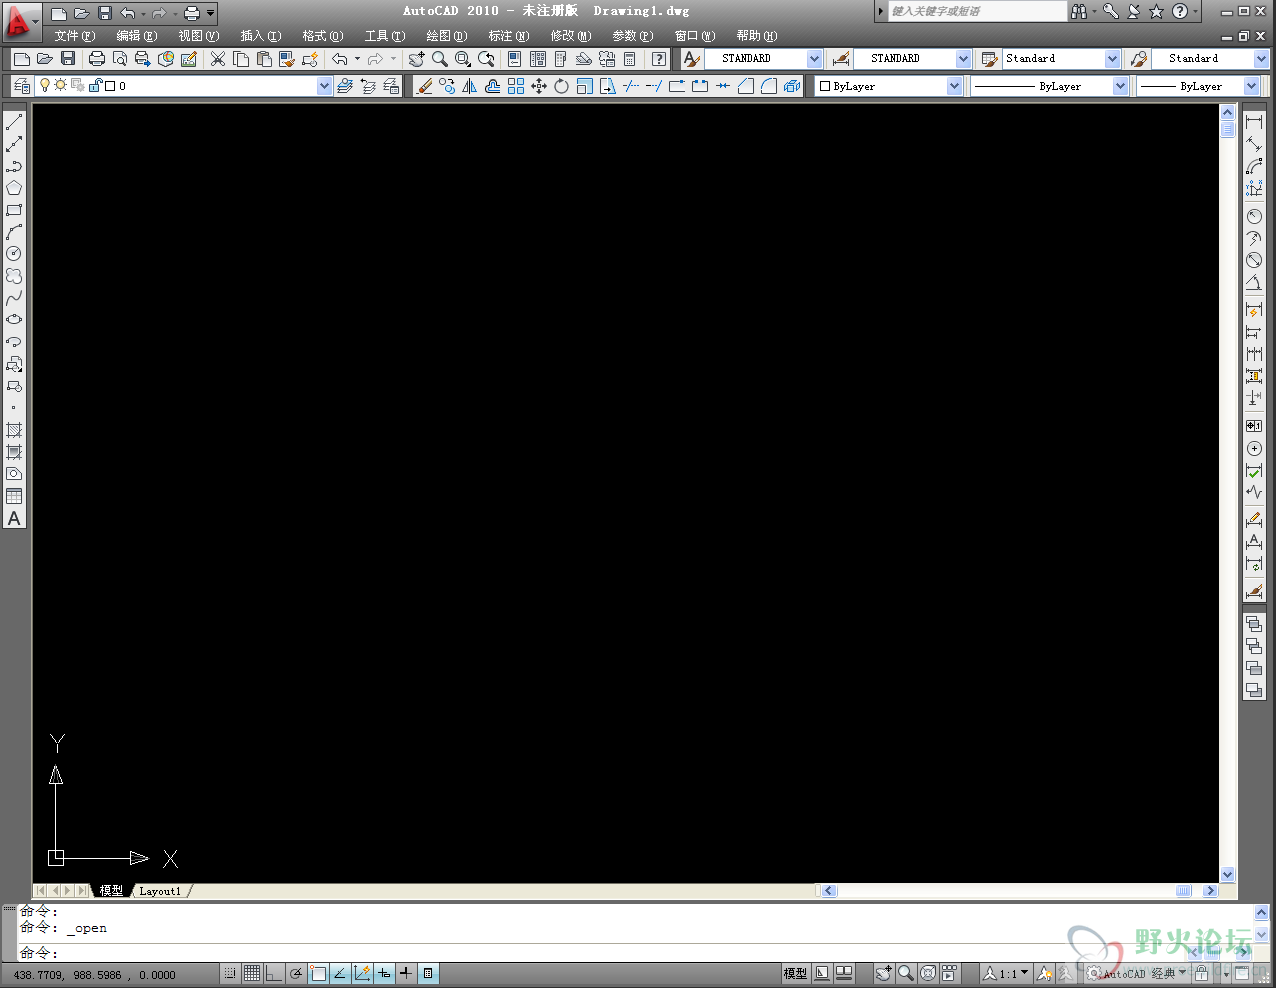
Task: Toggle grid display in the status bar
Action: click(252, 972)
